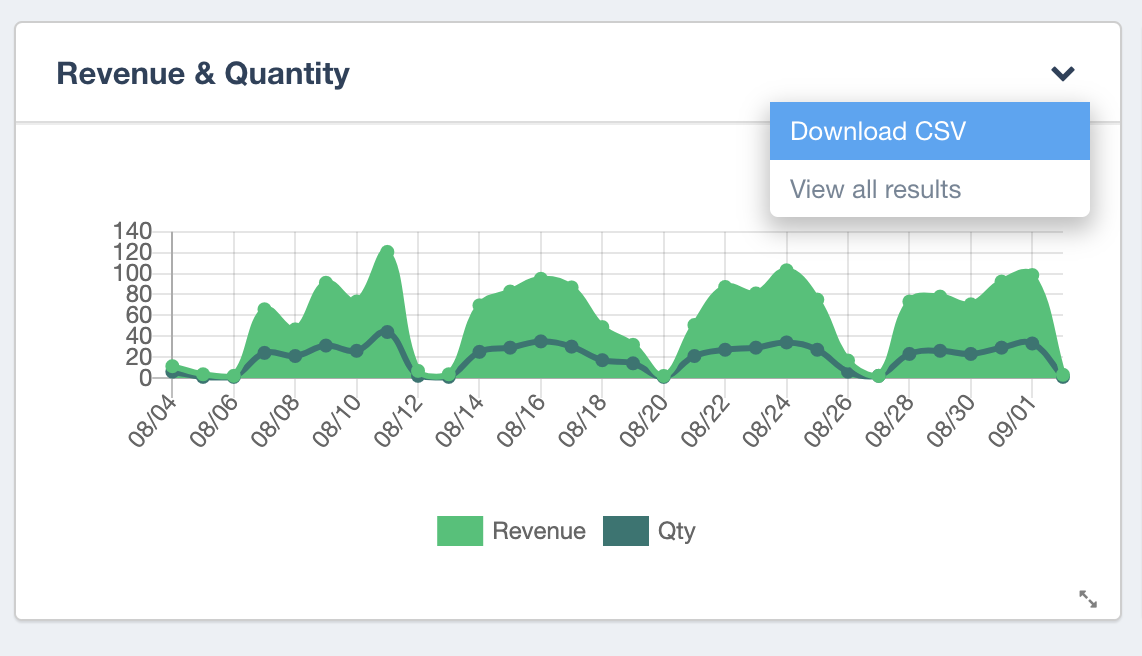This screenshot has height=656, width=1142.
Task: Select the Revenue data point at 08/24
Action: tap(787, 270)
